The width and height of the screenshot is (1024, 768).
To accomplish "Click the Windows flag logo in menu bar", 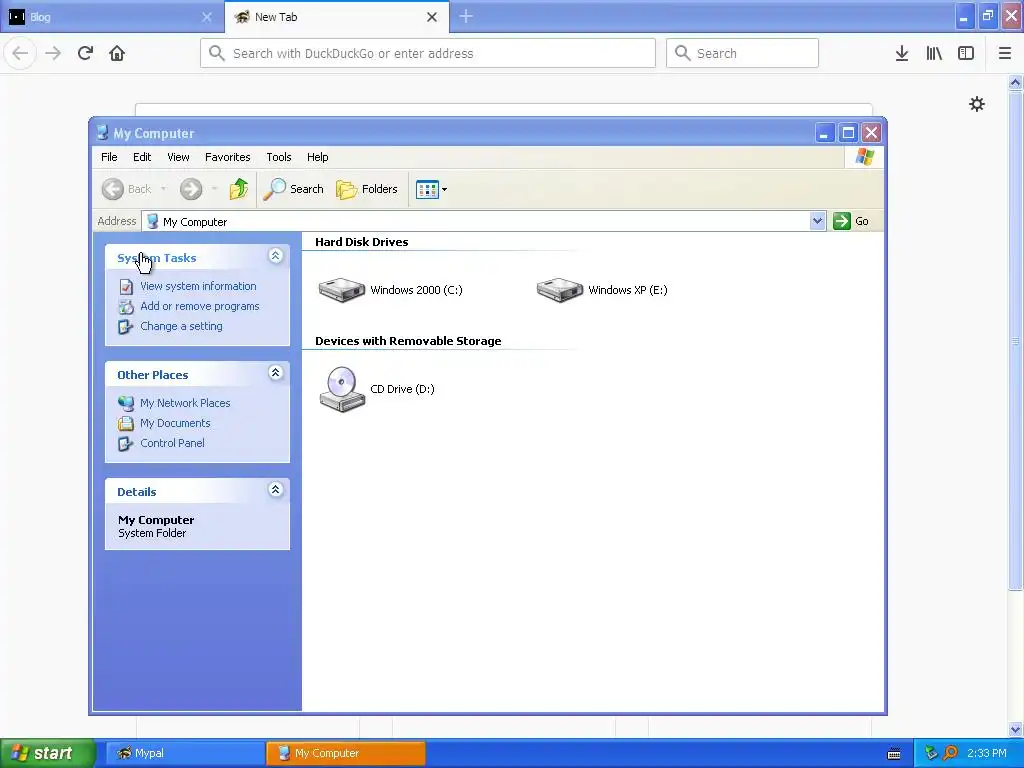I will click(x=865, y=157).
